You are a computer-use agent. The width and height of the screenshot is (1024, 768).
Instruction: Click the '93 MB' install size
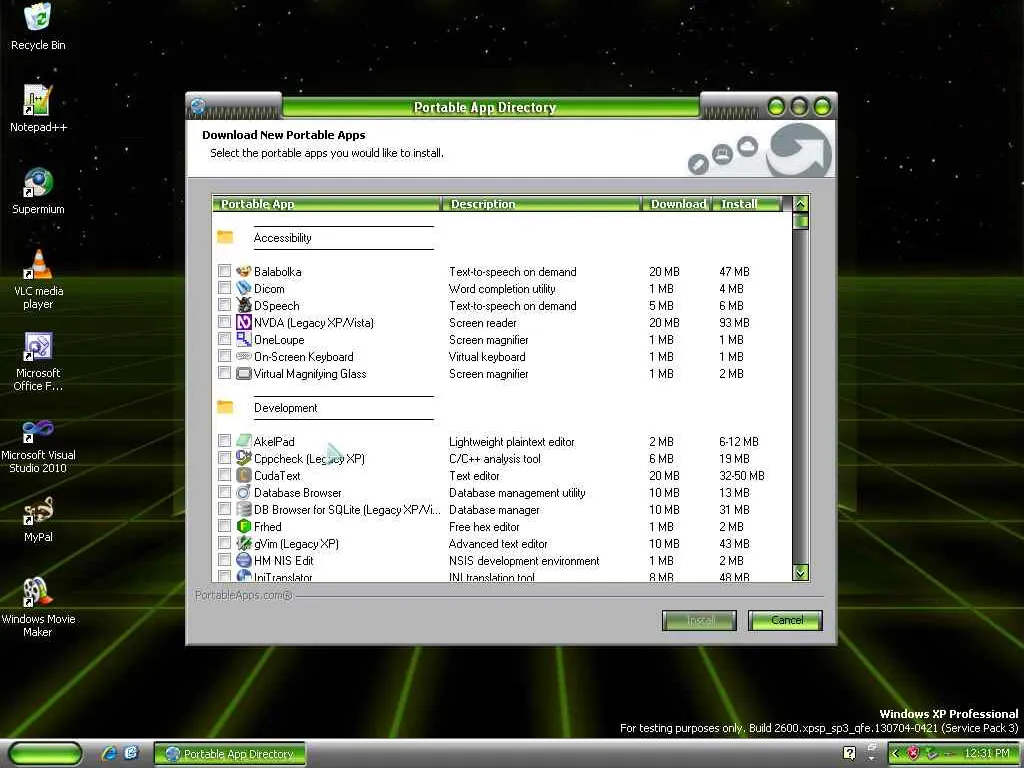(734, 323)
